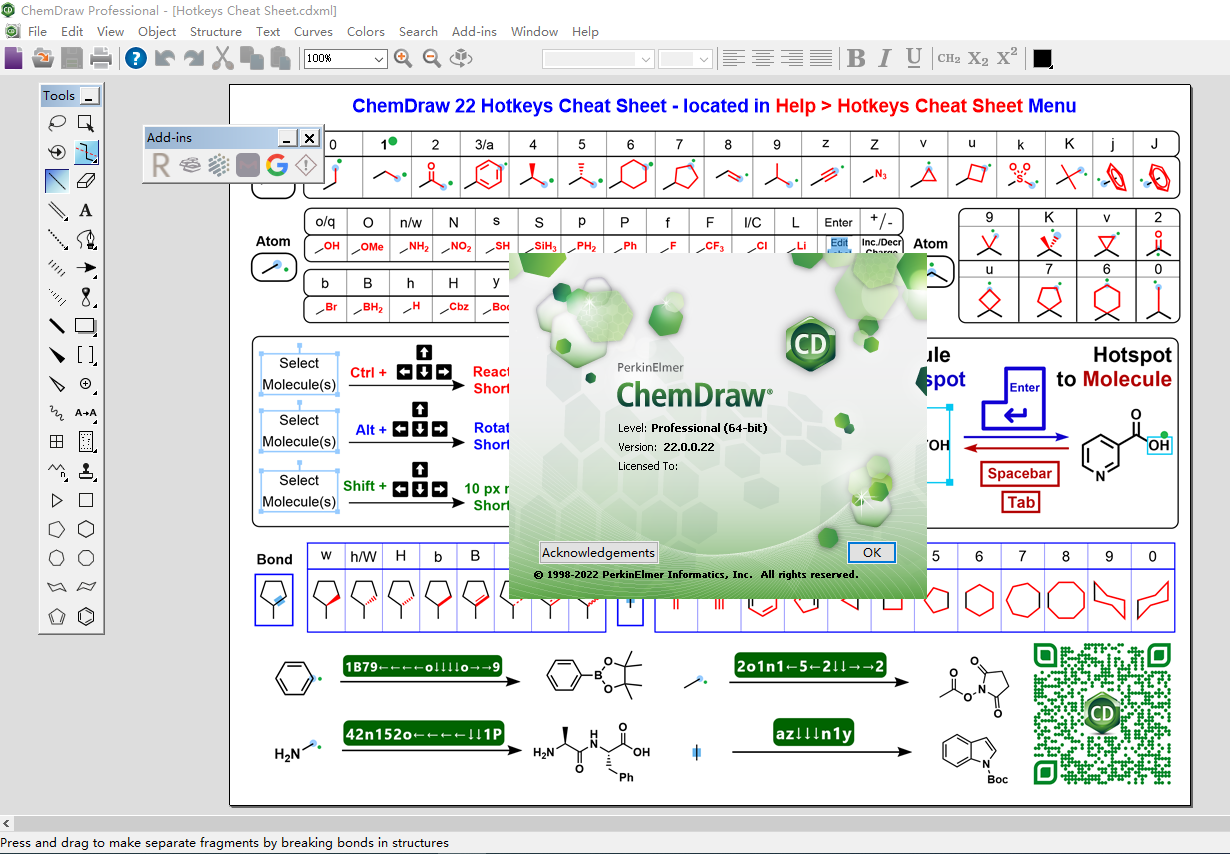Click the Reaxys R add-in icon
This screenshot has width=1230, height=854.
161,166
